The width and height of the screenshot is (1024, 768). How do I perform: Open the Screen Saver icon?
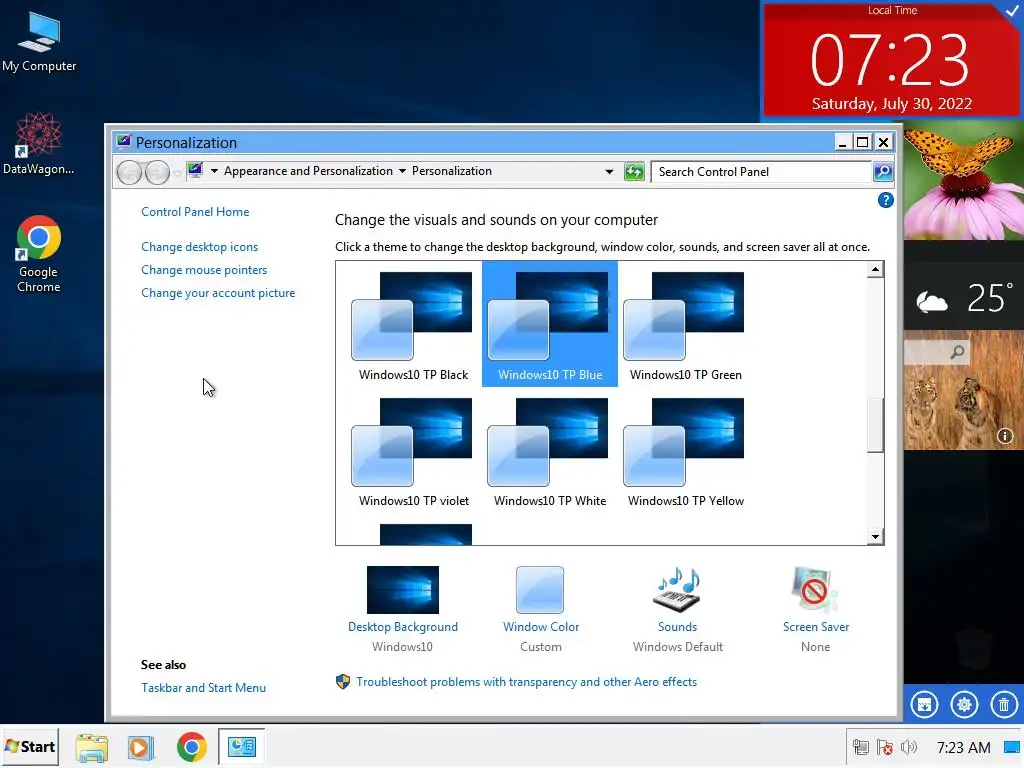click(x=815, y=590)
